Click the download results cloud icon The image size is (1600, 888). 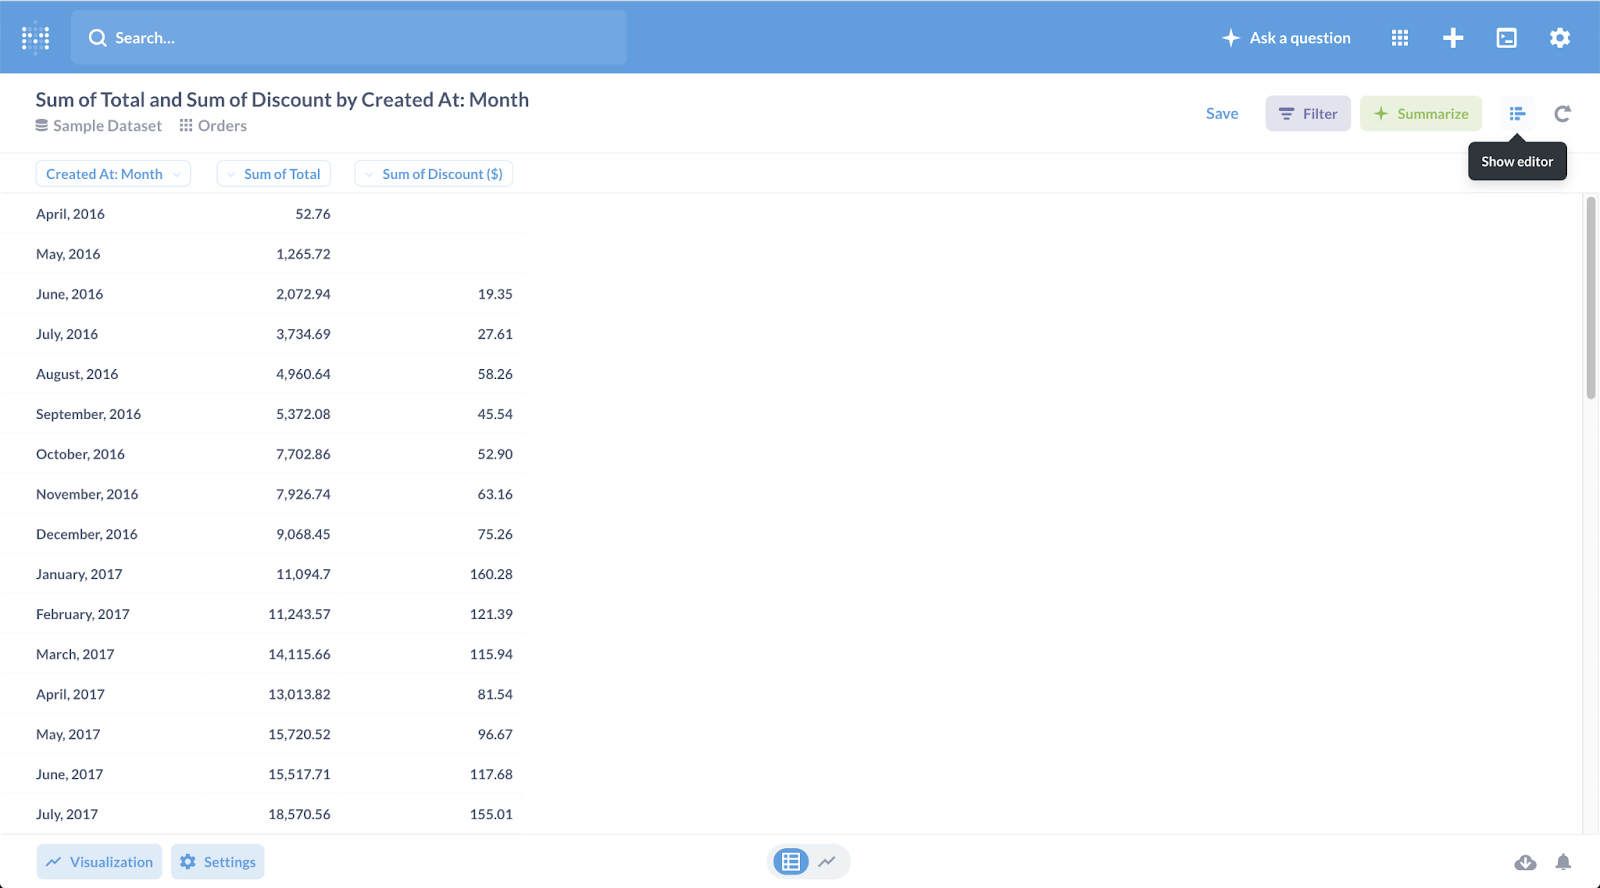click(x=1525, y=862)
